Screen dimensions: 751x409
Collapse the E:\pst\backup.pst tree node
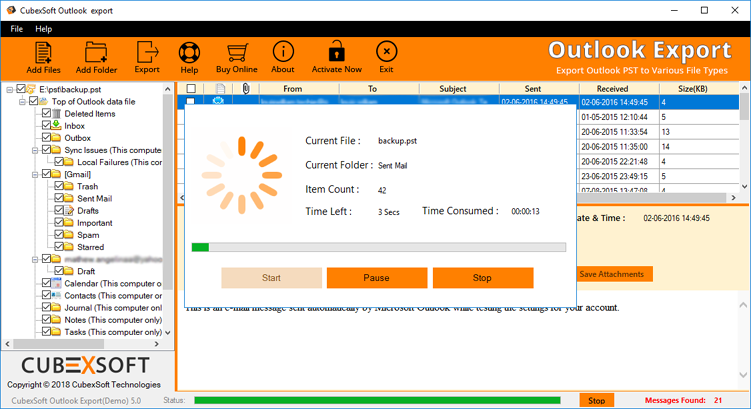tap(9, 89)
